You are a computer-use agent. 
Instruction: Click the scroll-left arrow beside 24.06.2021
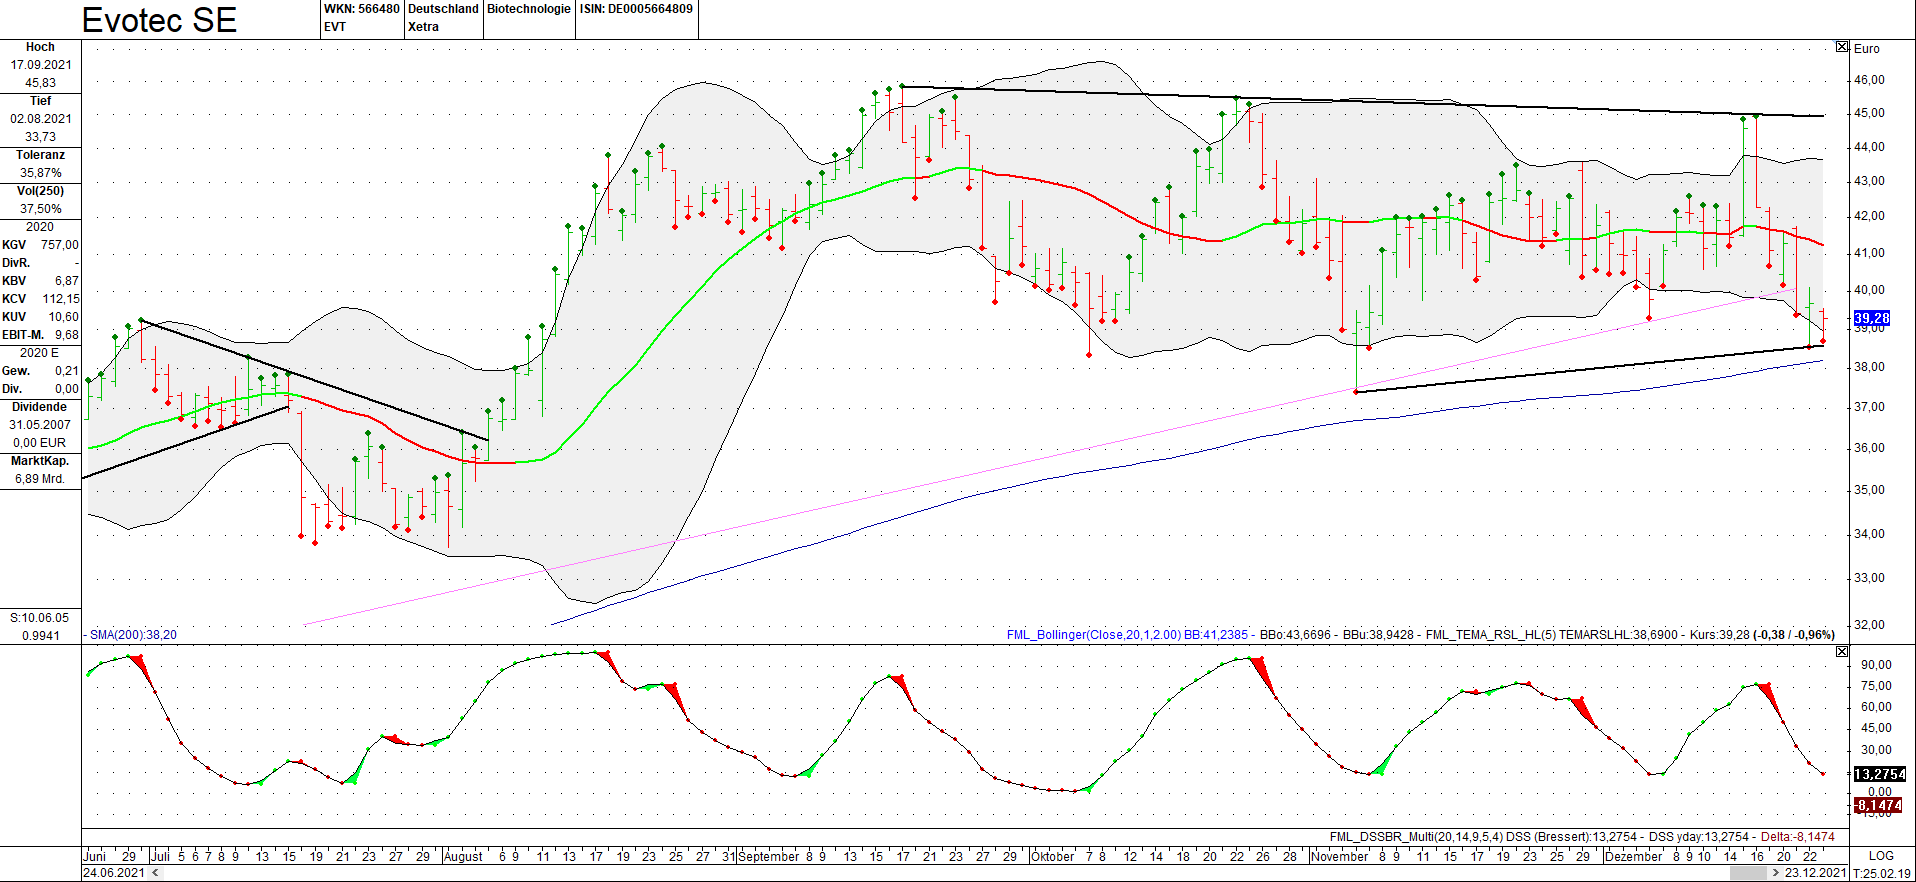point(155,873)
